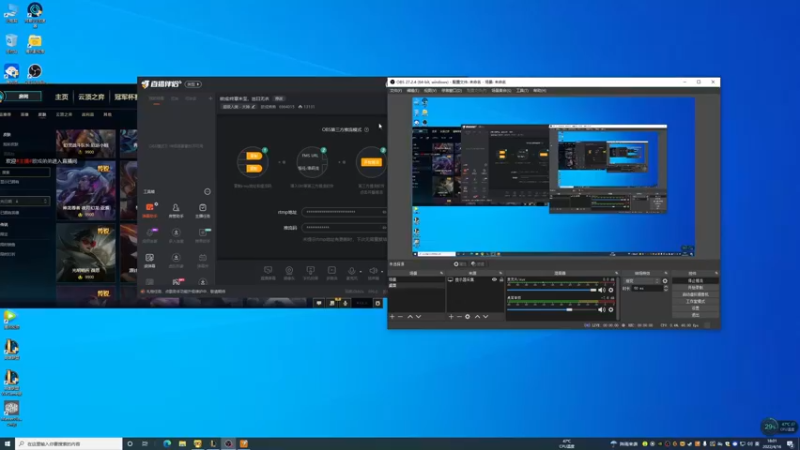Open 桌面音频 mixer gear settings
The height and width of the screenshot is (450, 800).
611,310
